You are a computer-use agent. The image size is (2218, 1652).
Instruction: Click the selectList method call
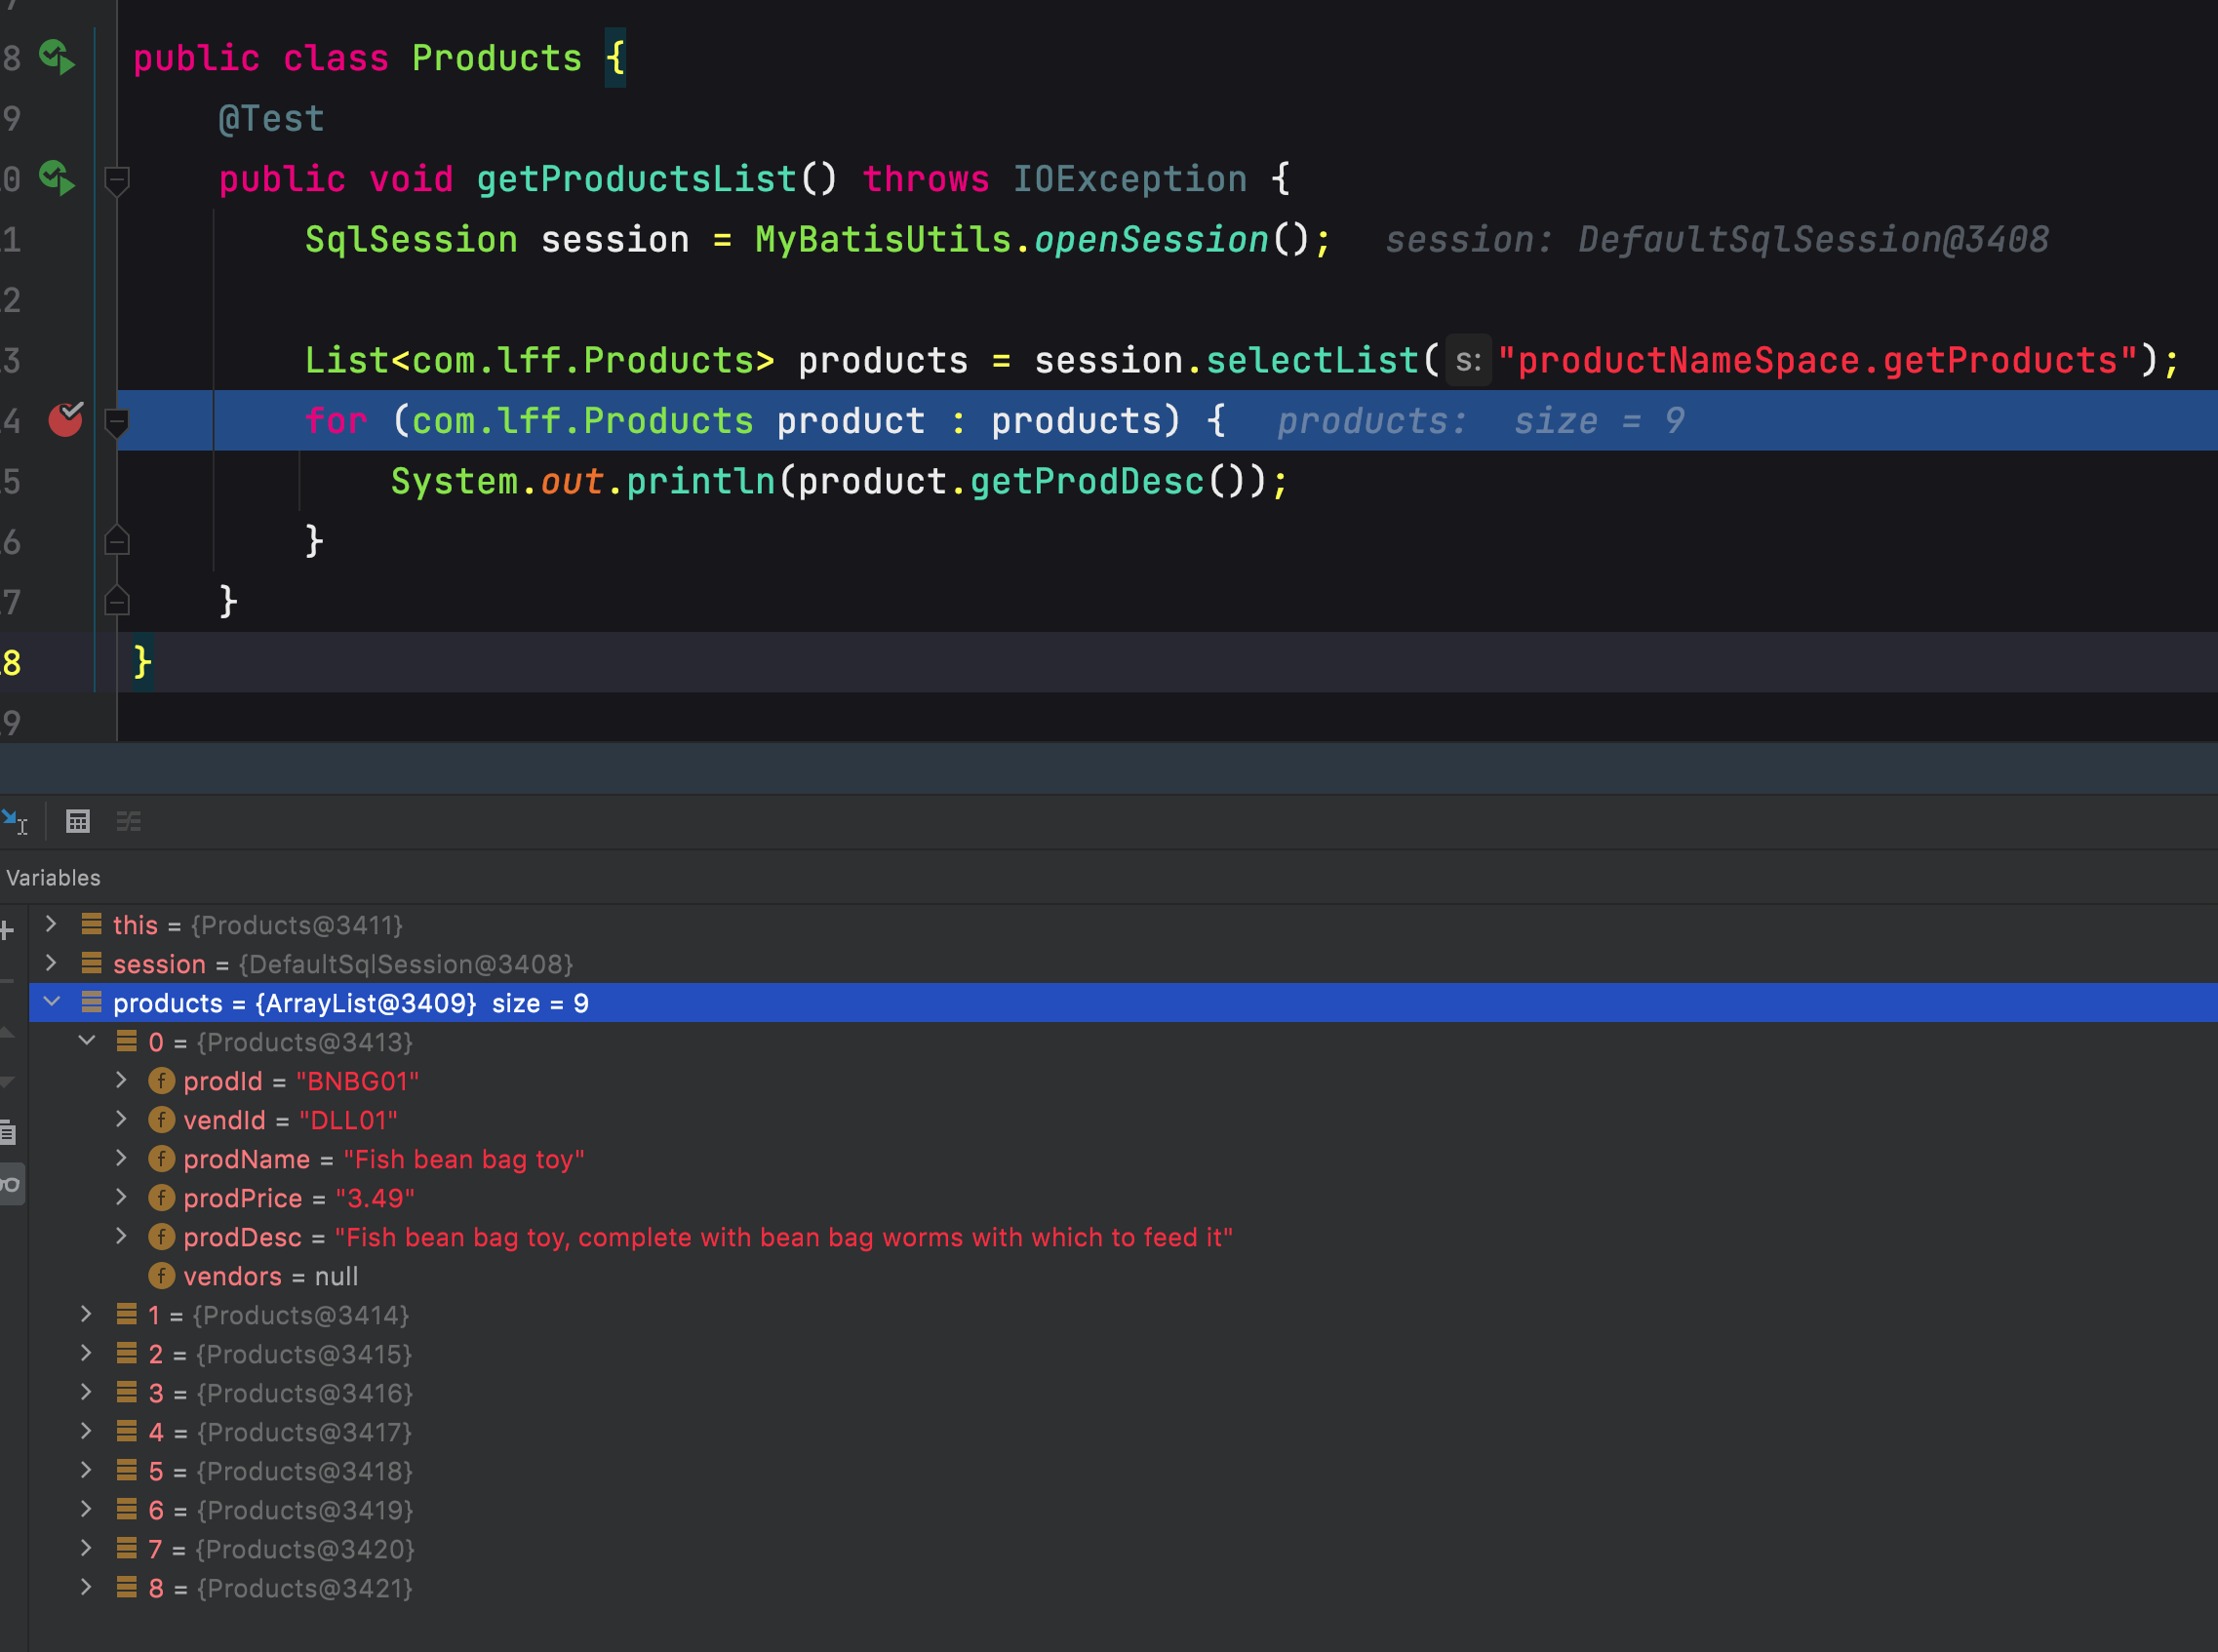click(x=1312, y=360)
